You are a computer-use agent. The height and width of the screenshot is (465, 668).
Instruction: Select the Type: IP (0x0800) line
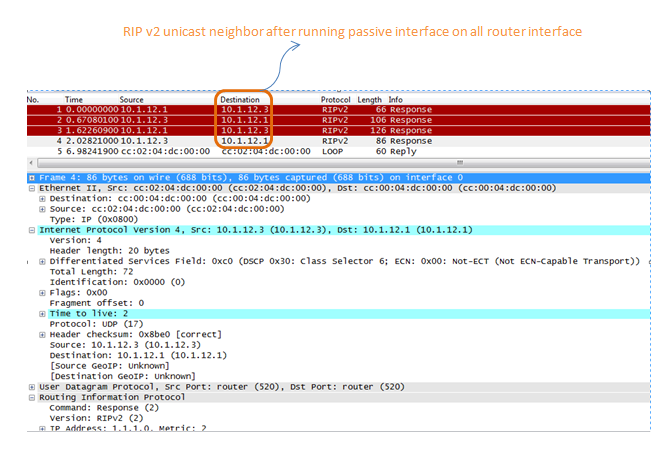point(94,220)
